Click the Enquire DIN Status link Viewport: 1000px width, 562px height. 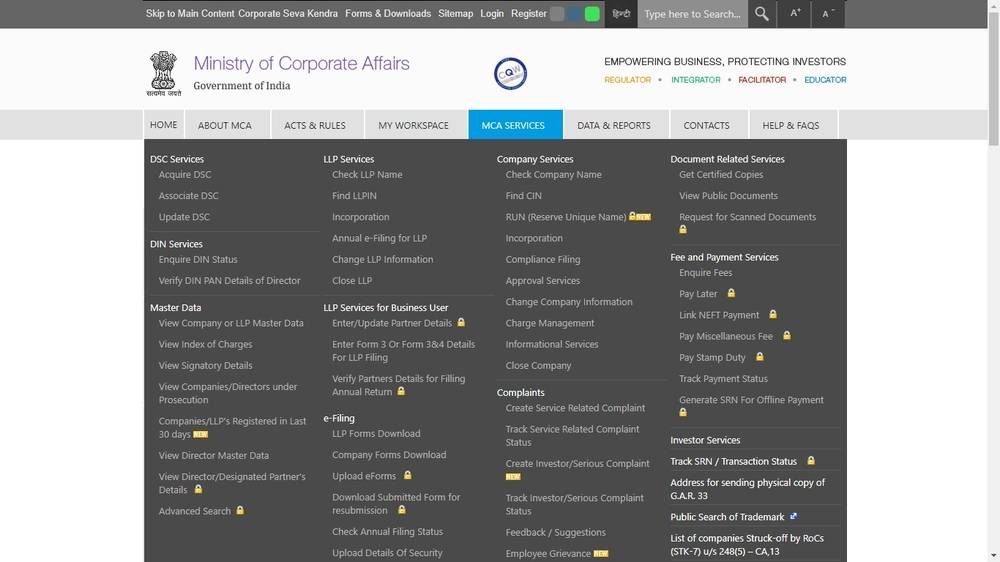198,260
